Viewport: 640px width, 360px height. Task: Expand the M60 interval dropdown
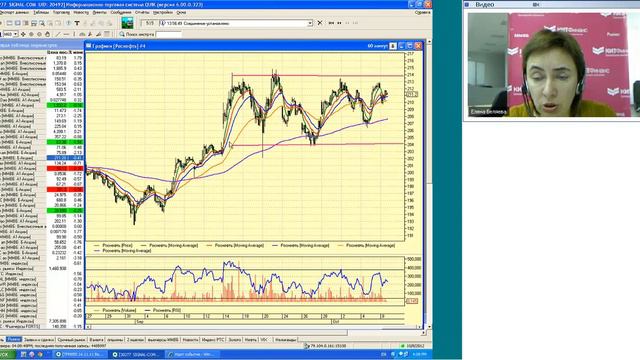(16, 34)
